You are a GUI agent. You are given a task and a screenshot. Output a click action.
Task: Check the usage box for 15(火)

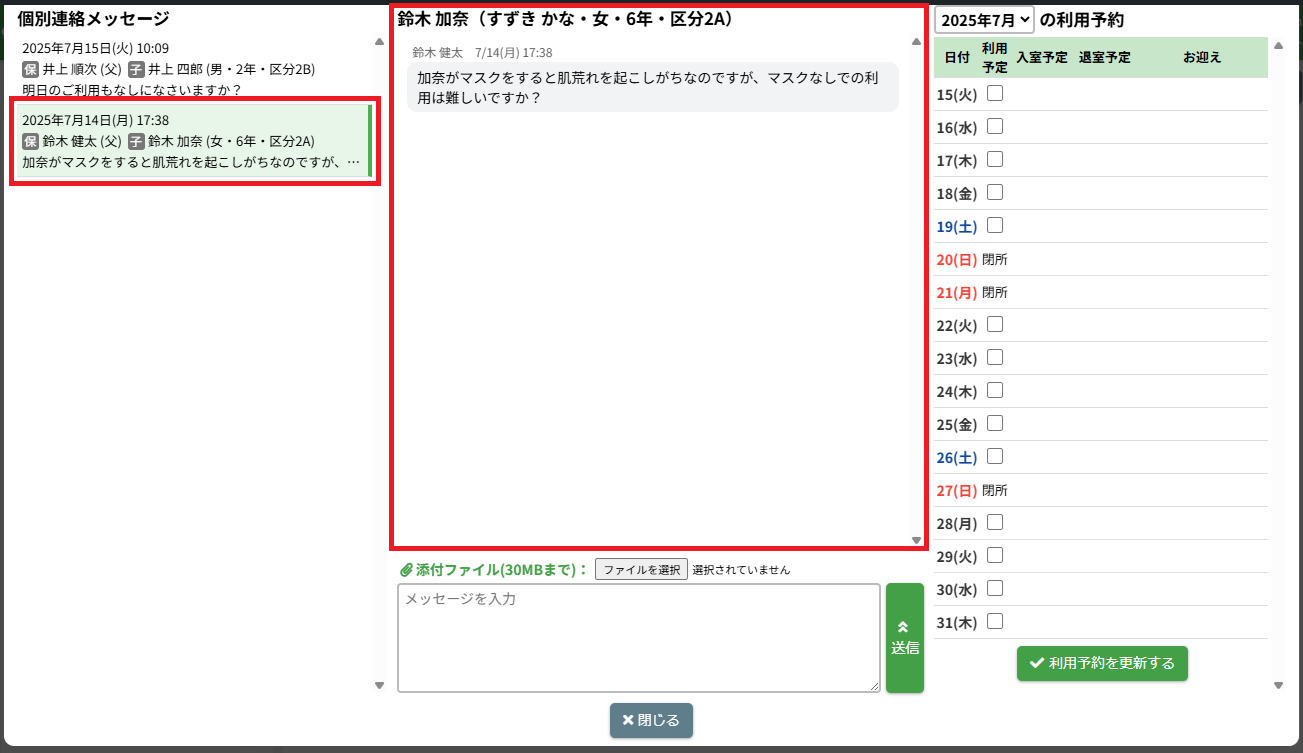tap(995, 94)
